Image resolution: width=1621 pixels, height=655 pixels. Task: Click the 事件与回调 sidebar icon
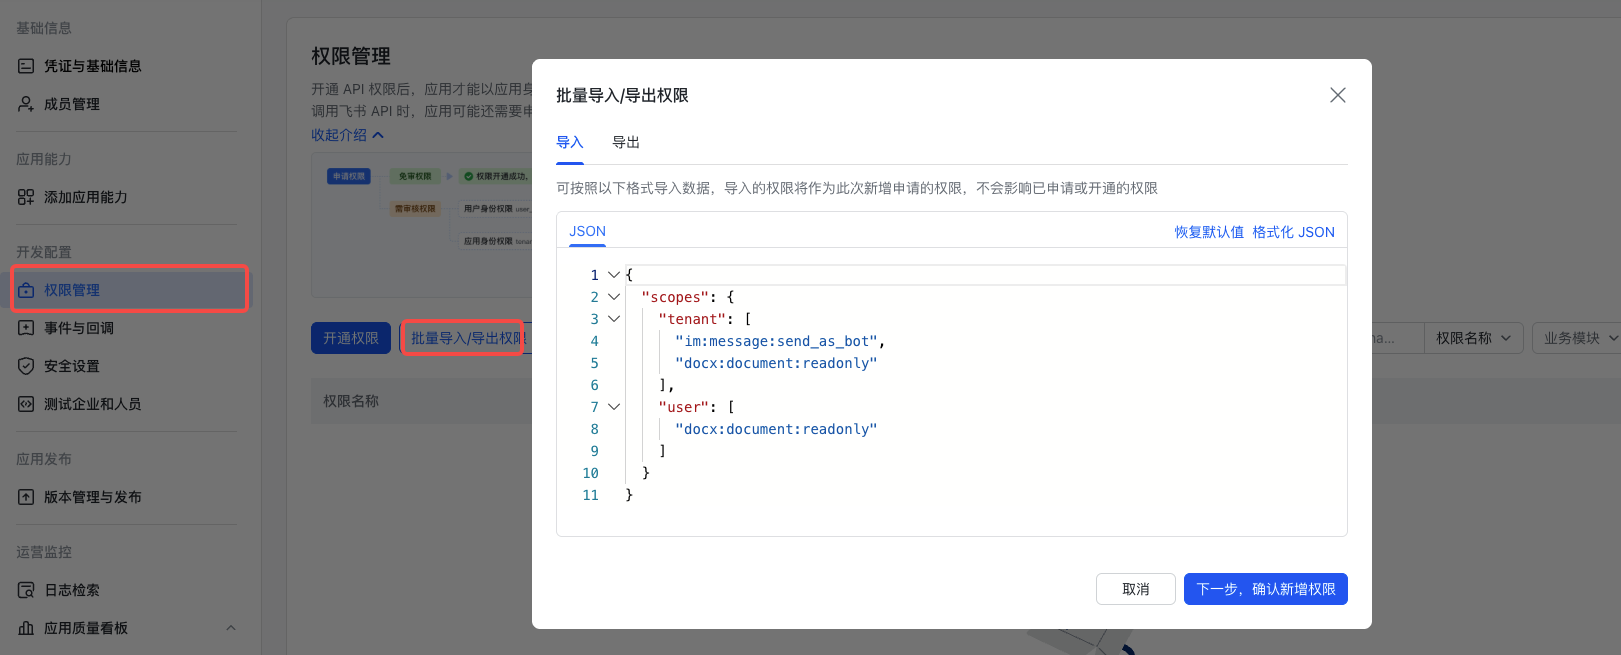tap(26, 328)
